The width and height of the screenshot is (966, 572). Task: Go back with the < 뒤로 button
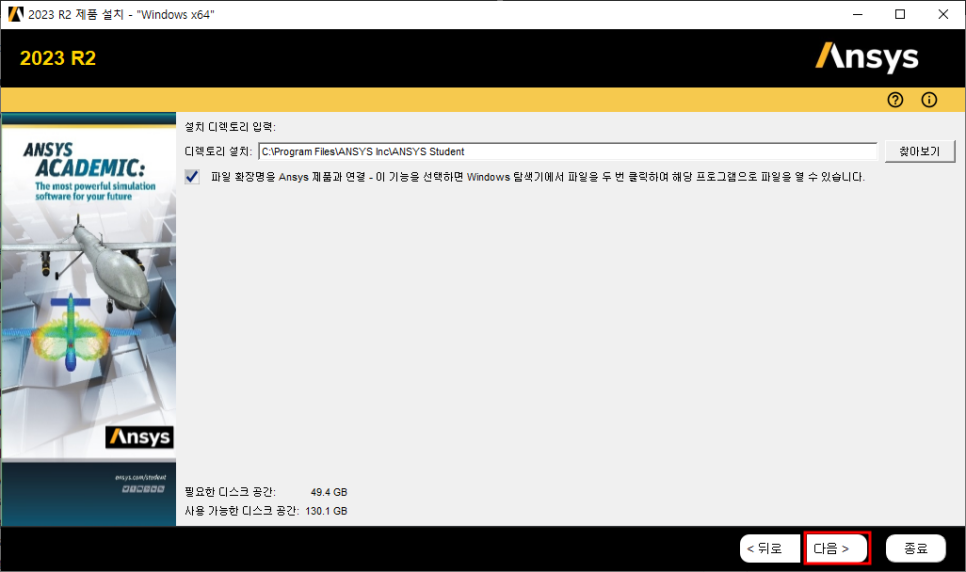tap(769, 549)
